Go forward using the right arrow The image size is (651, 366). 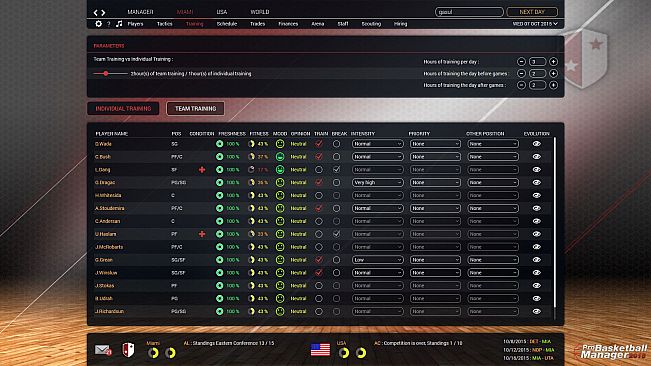tap(103, 12)
